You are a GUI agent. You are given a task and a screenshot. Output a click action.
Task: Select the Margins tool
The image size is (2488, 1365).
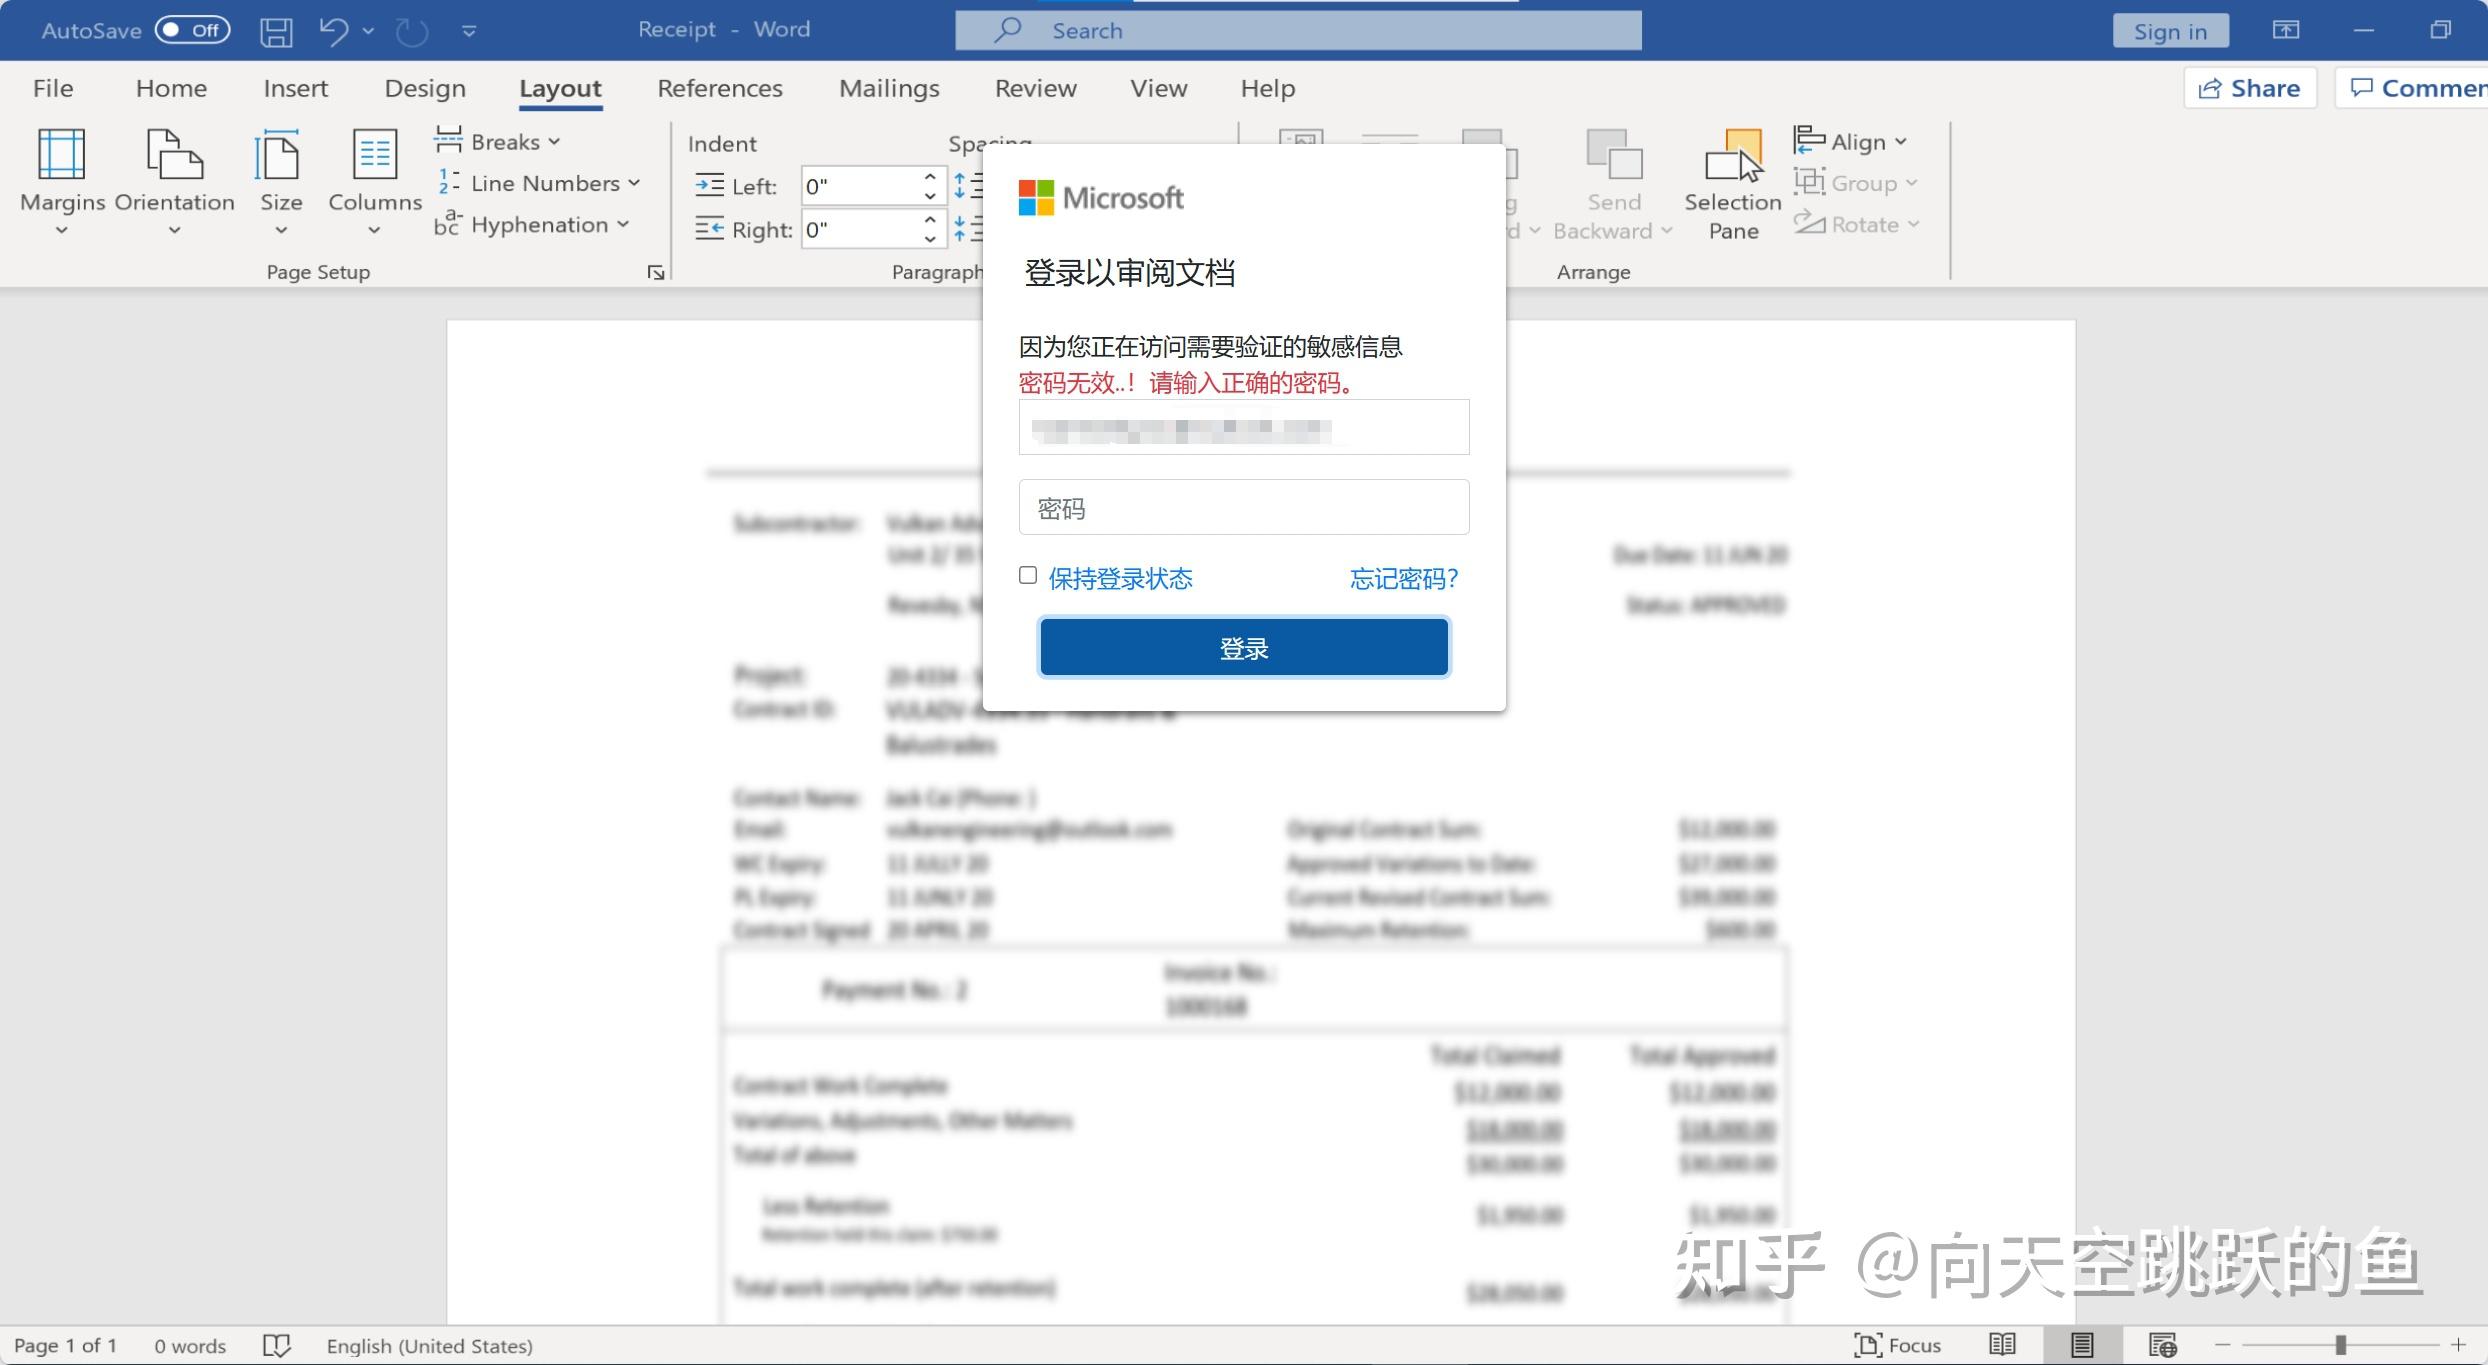(x=61, y=180)
